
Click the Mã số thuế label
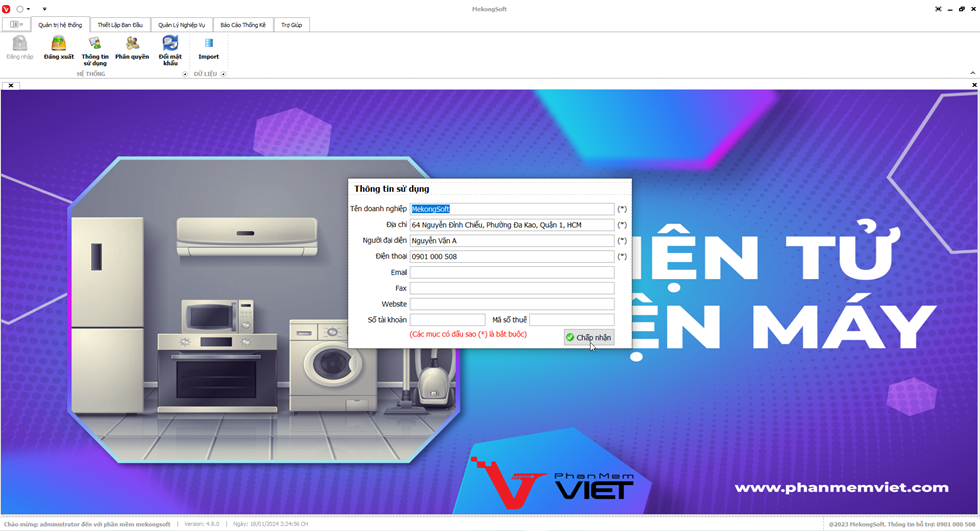click(509, 320)
